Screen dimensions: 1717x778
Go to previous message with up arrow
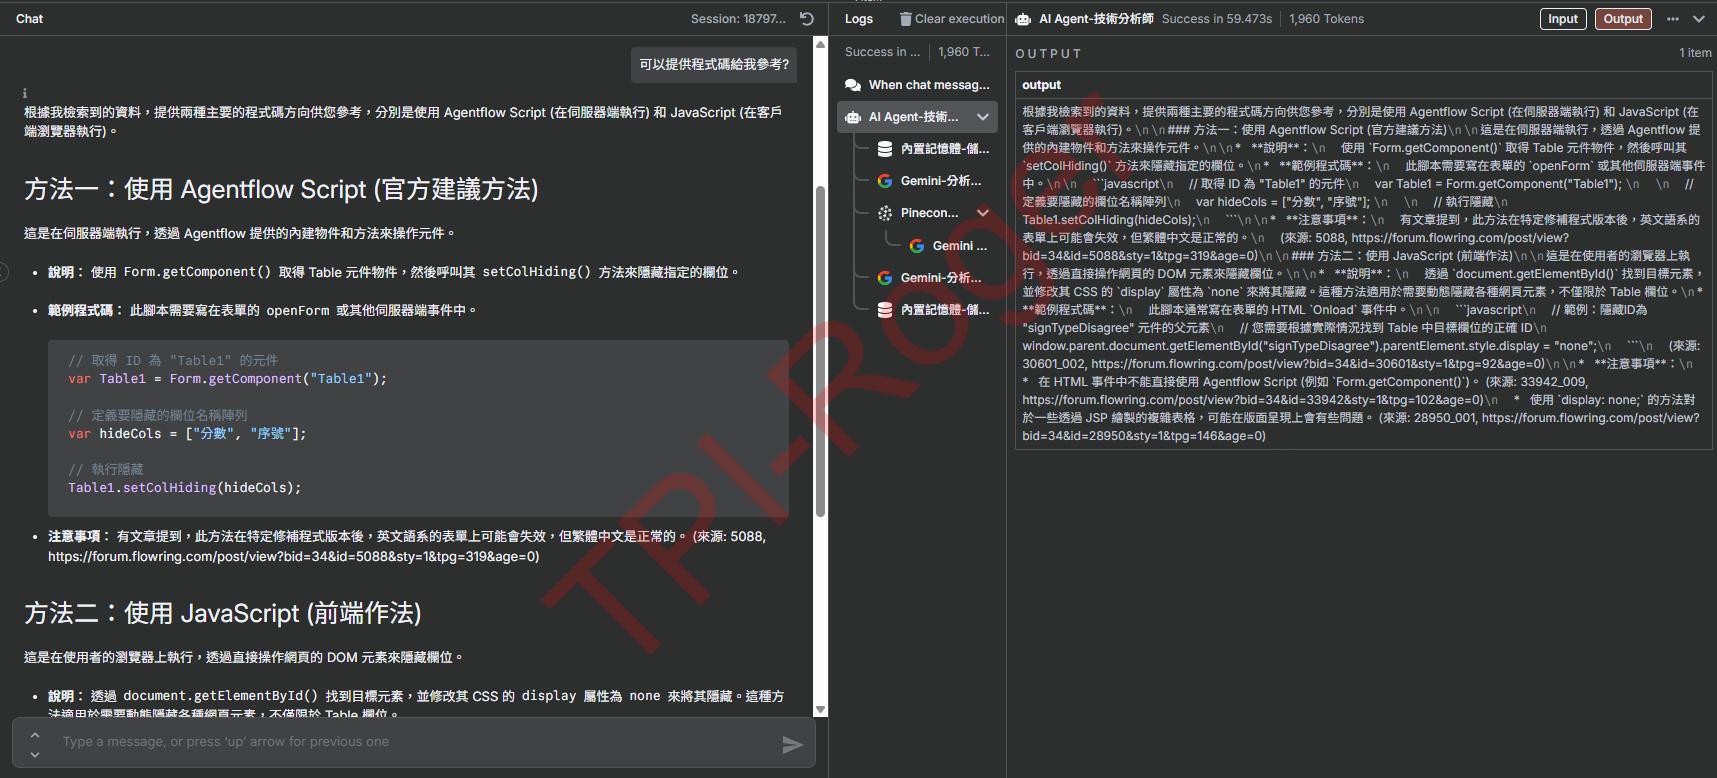click(x=35, y=735)
